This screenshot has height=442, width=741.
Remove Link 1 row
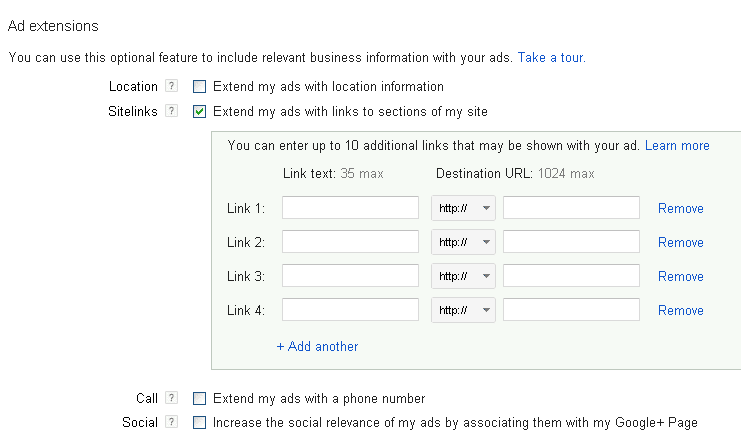[x=681, y=208]
